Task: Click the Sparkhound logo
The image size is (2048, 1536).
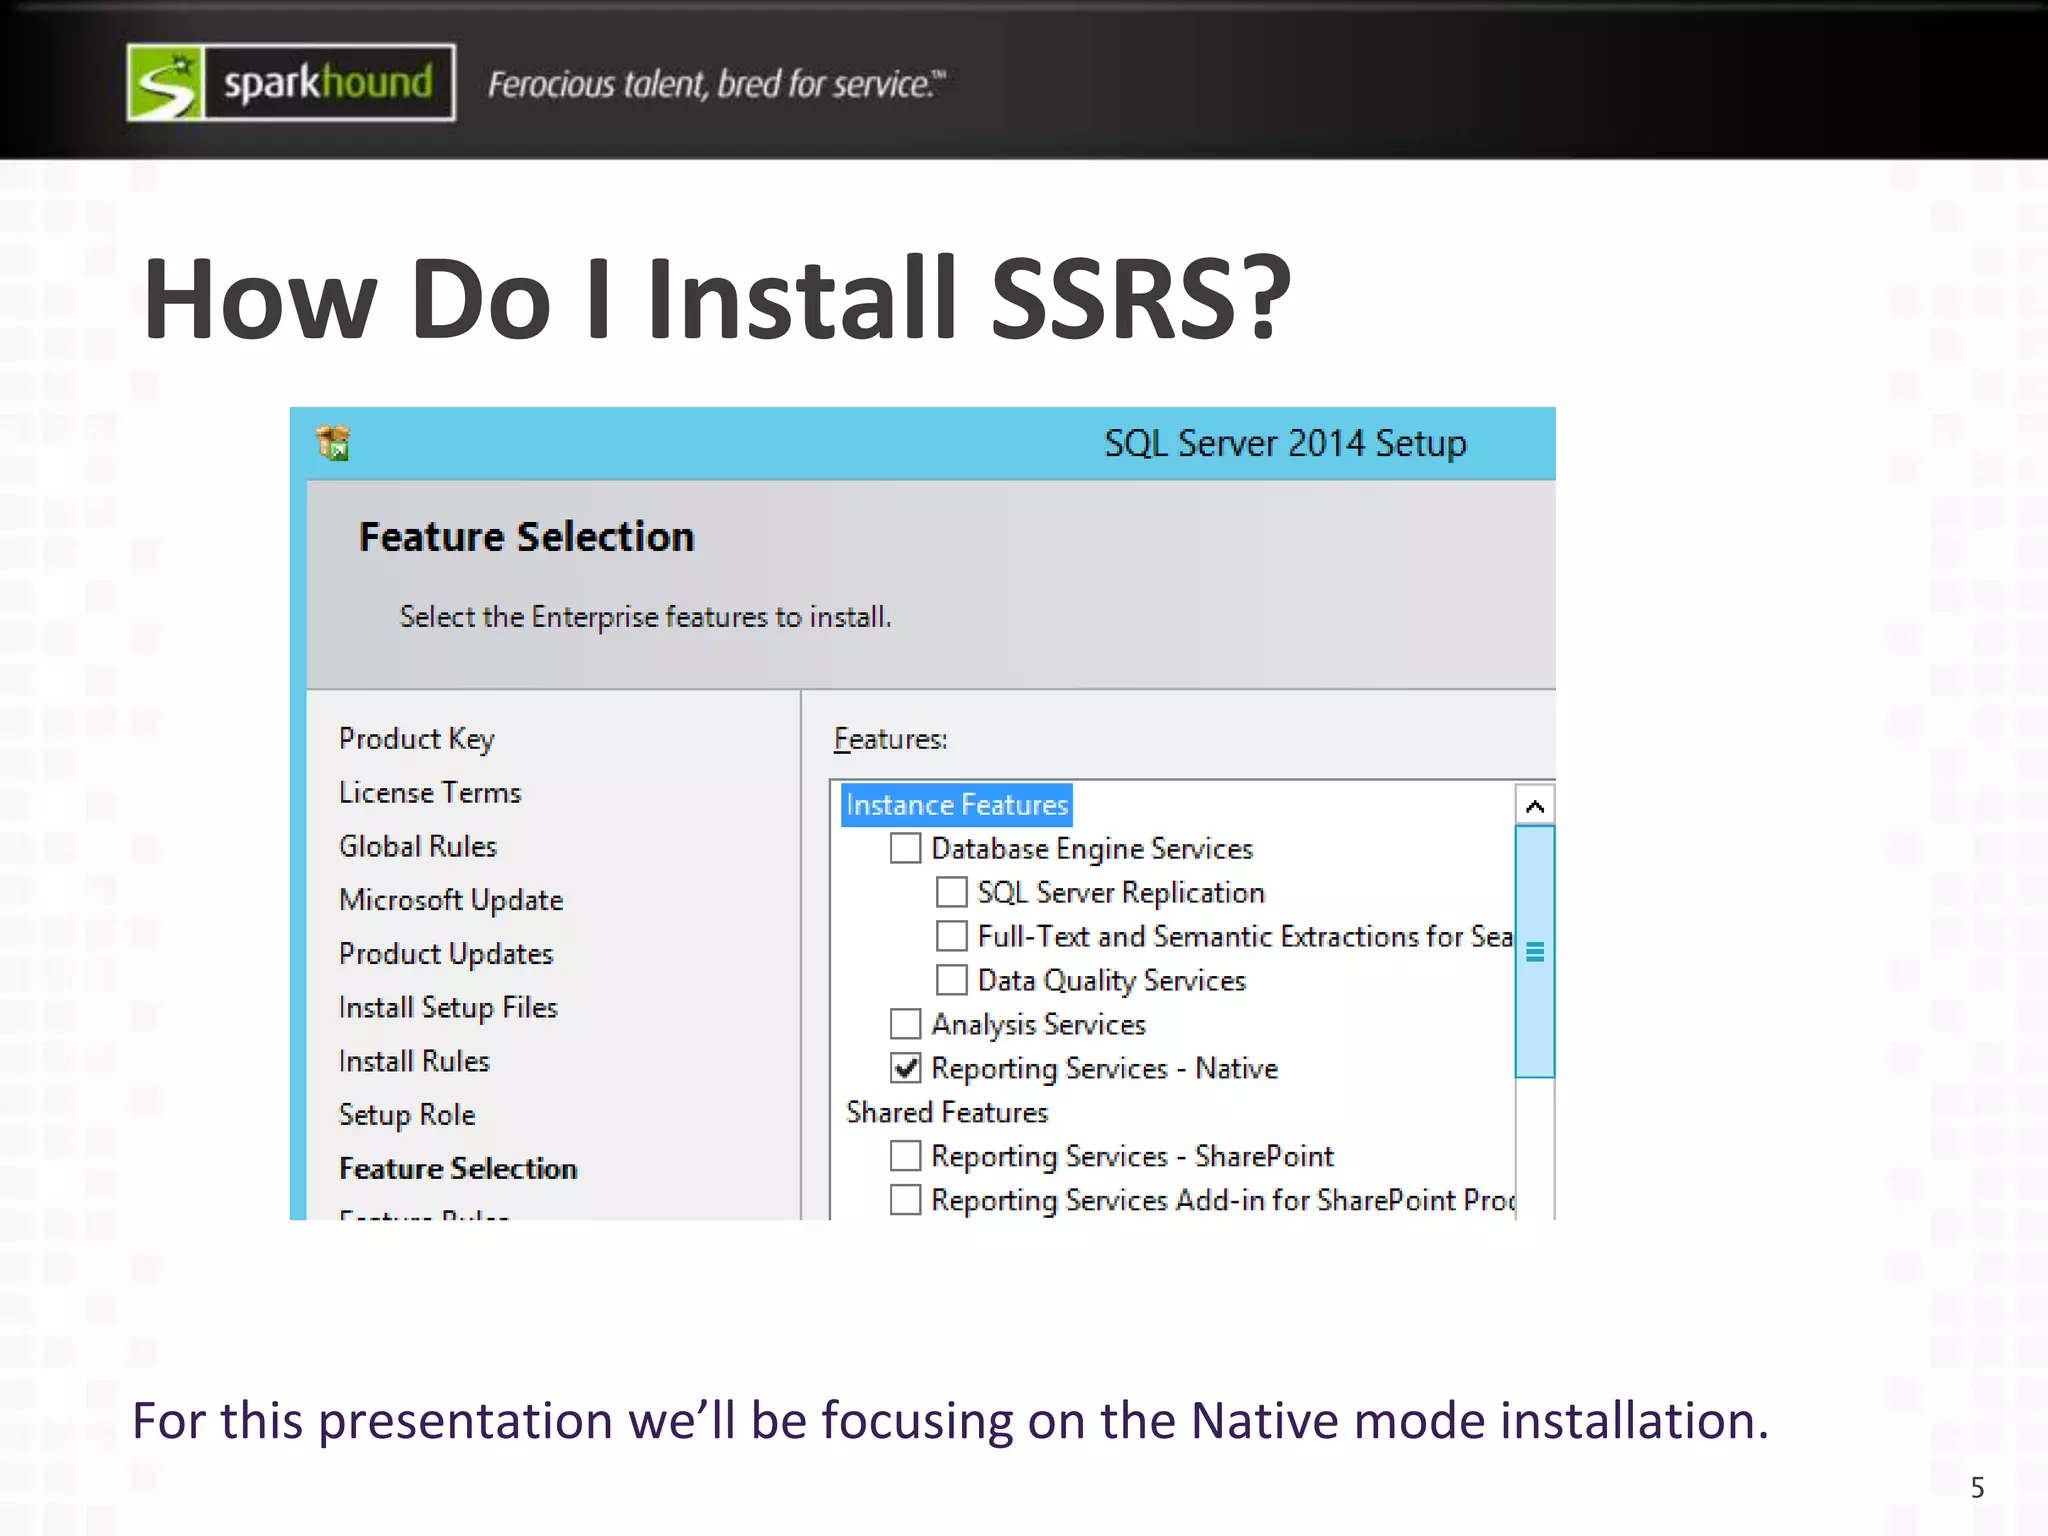Action: click(291, 83)
